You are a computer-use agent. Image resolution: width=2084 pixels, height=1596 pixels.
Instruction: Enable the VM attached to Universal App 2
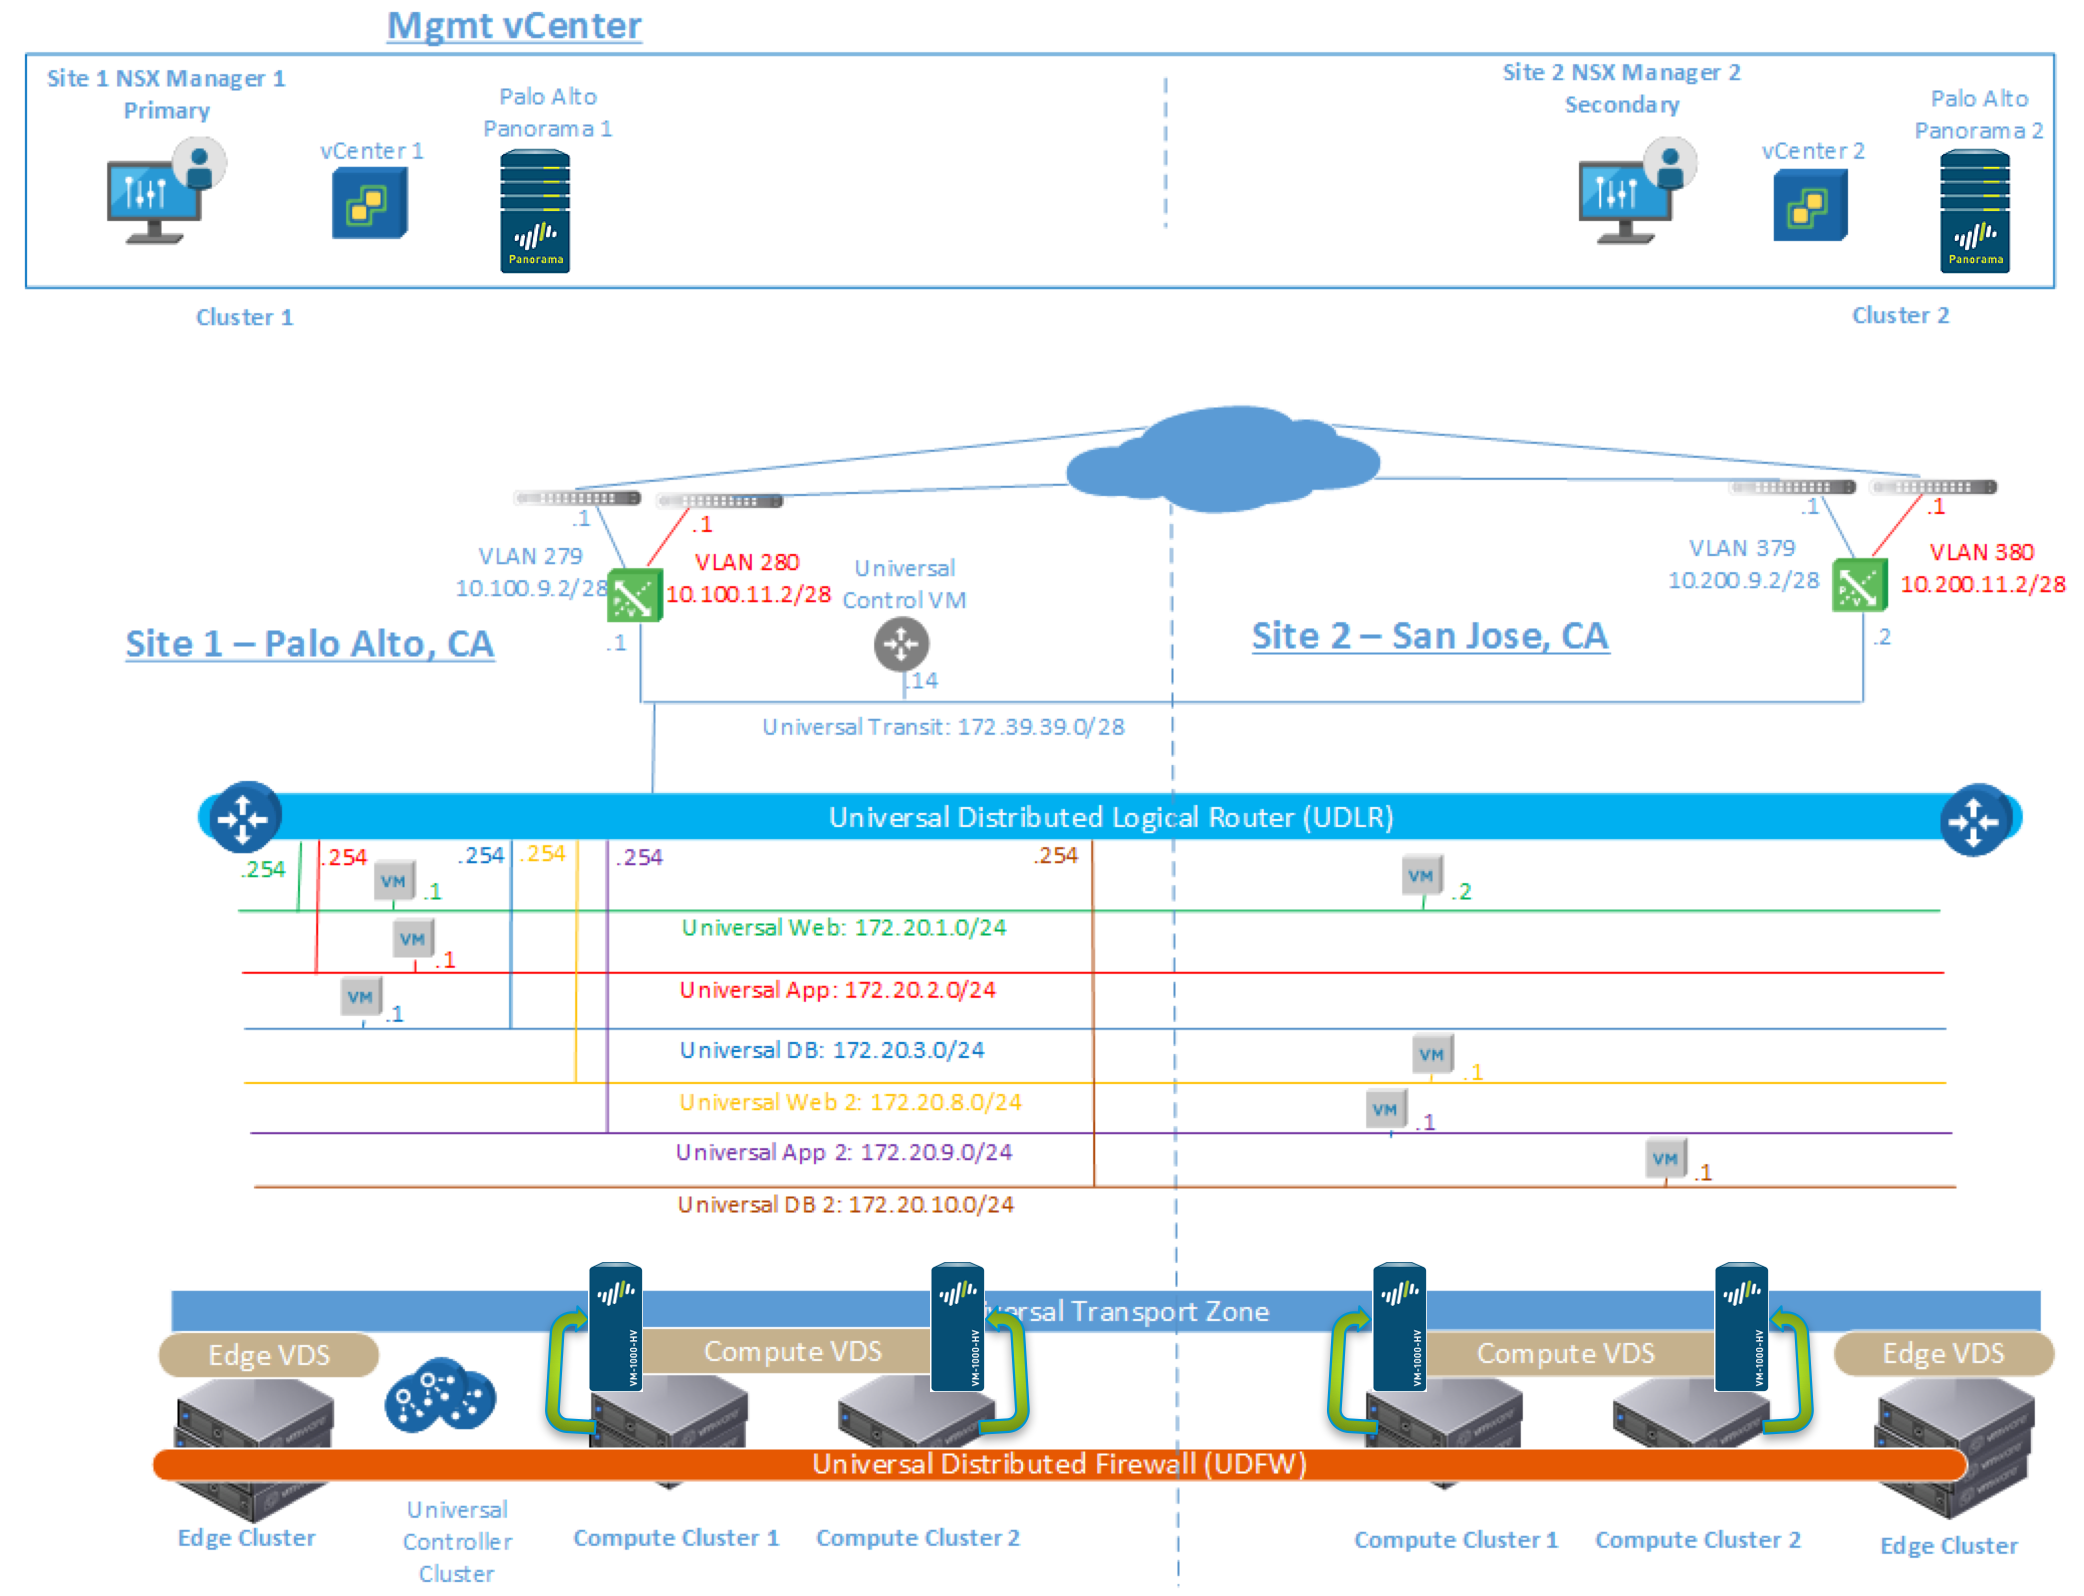(x=1386, y=1108)
